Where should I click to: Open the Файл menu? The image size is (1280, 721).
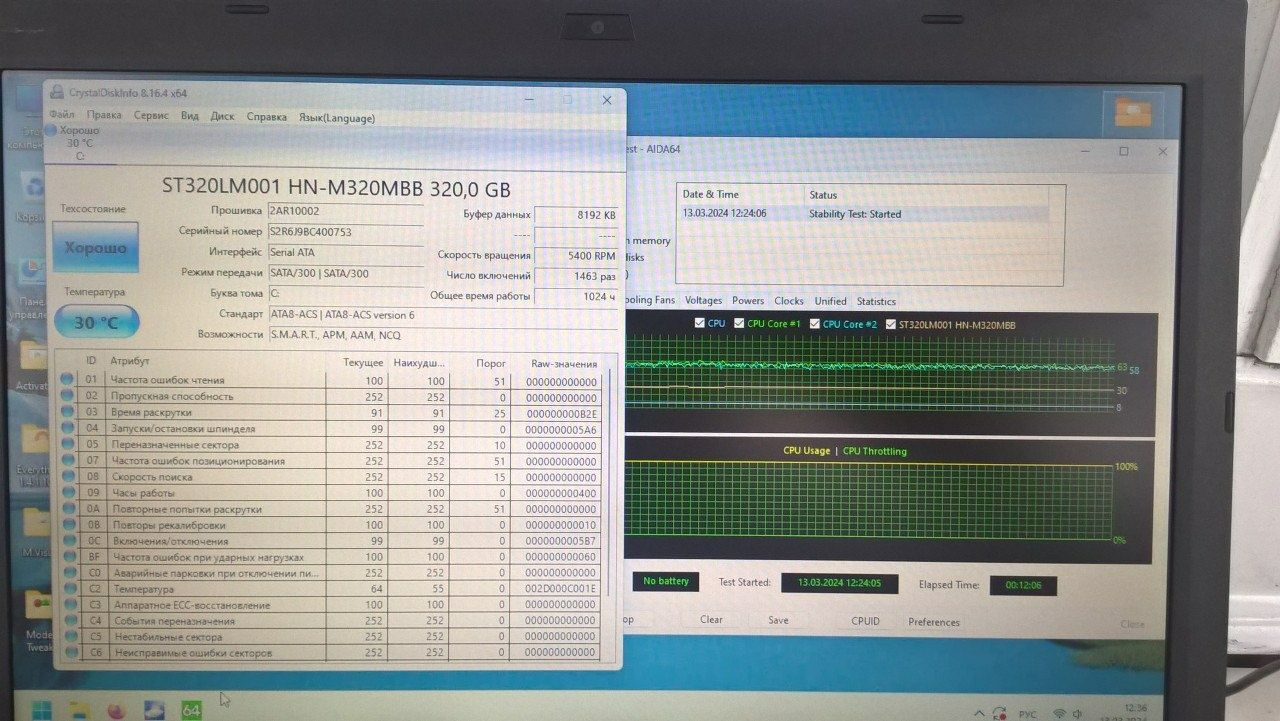point(61,116)
